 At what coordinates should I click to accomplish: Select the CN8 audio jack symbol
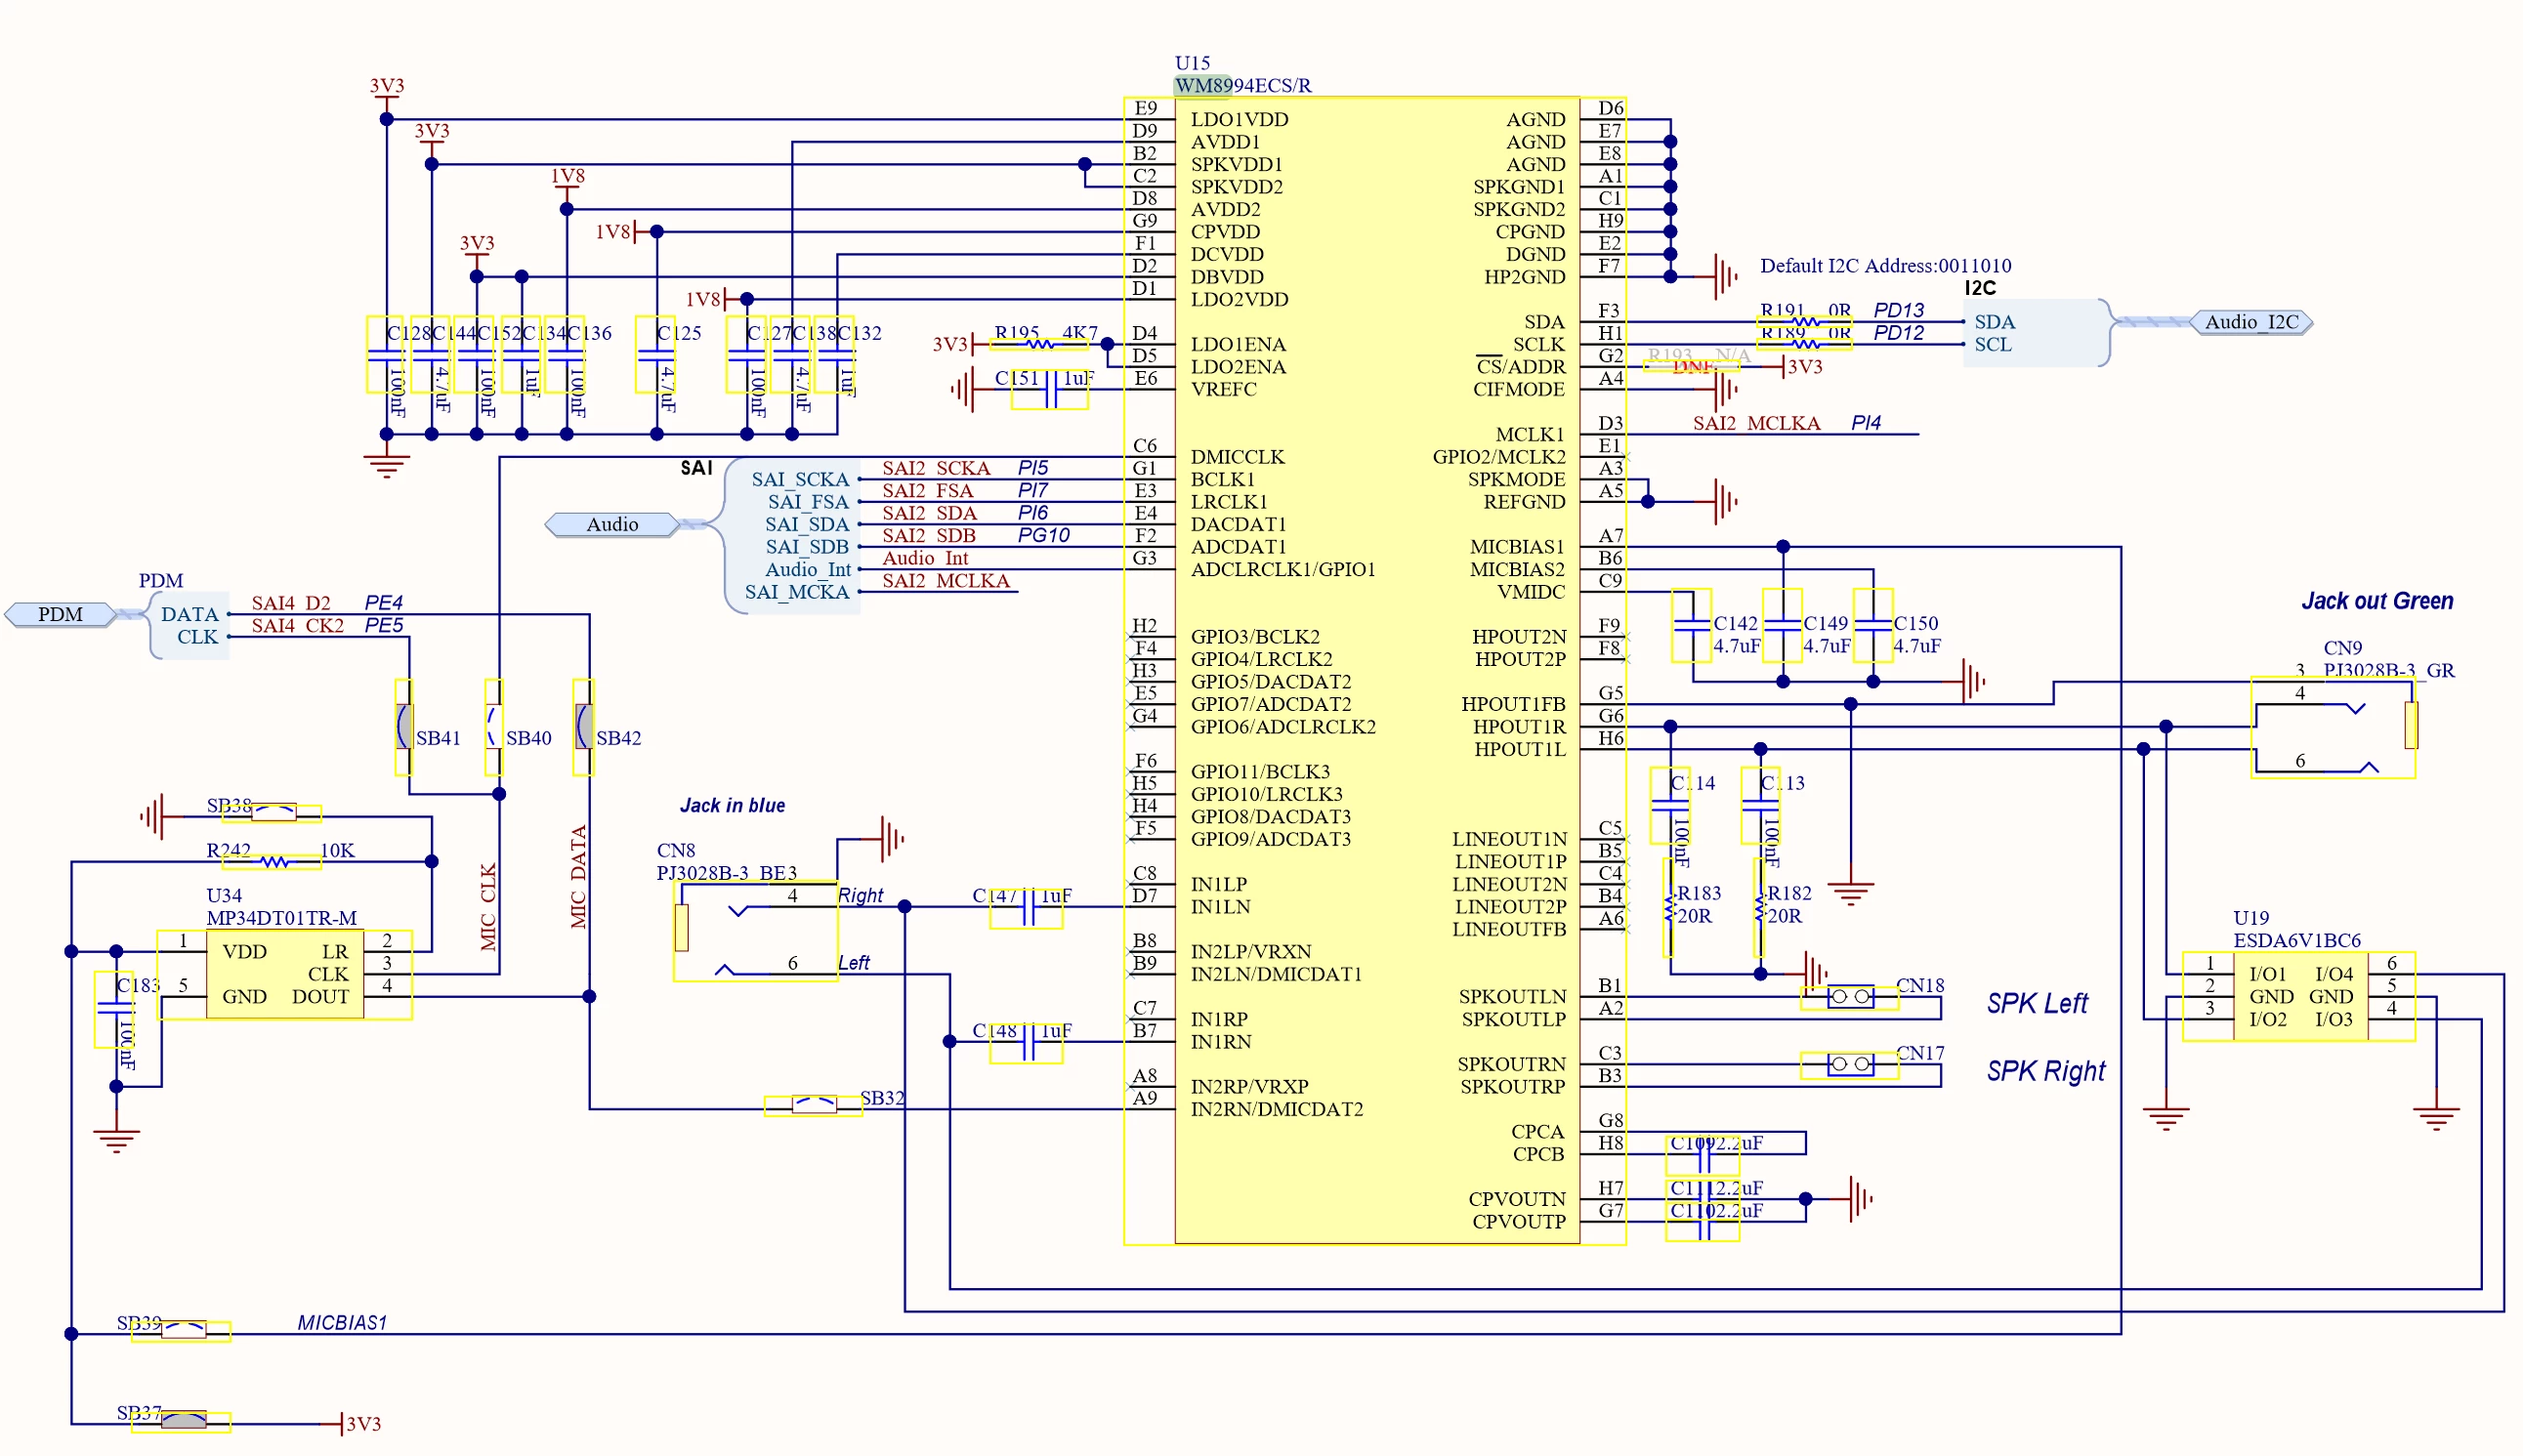point(755,931)
